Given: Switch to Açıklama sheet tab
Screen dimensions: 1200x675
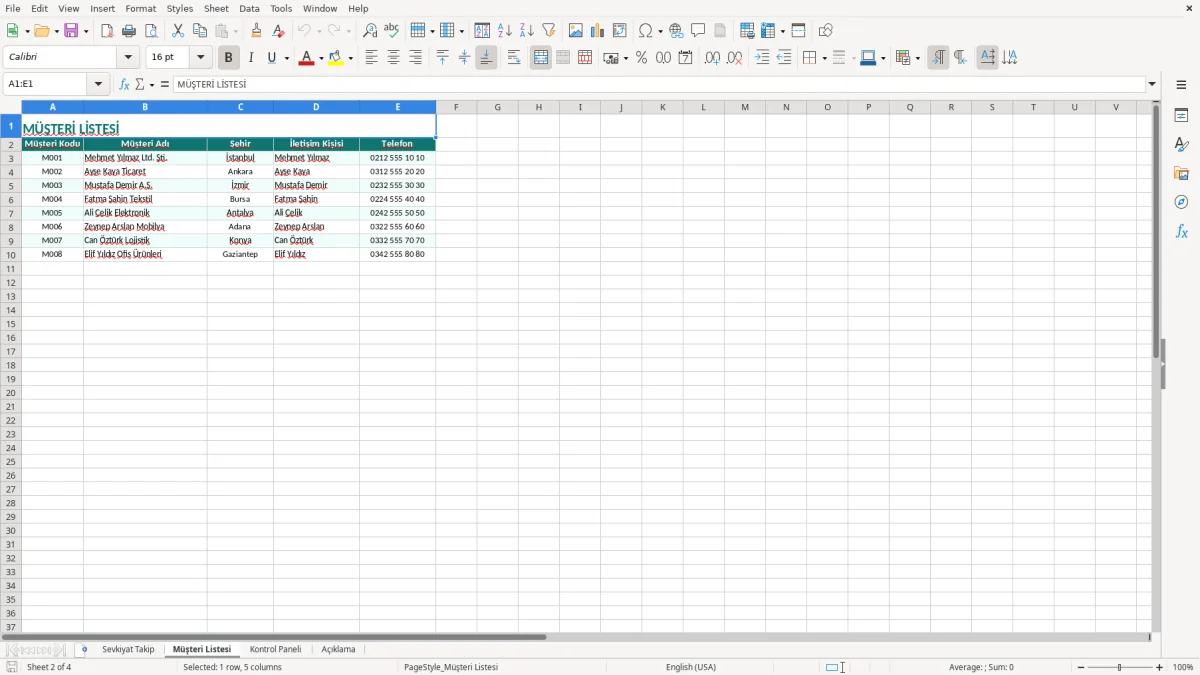Looking at the screenshot, I should [x=338, y=649].
